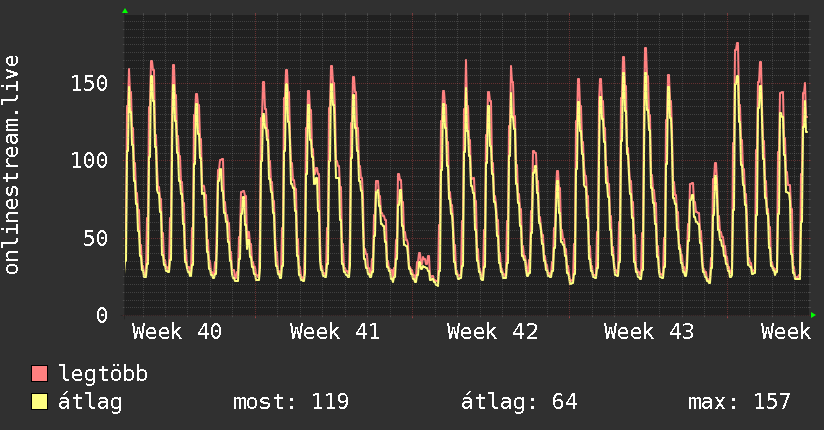Image resolution: width=824 pixels, height=430 pixels.
Task: Select the átlag legend label beside yellow swatch
Action: click(x=90, y=402)
